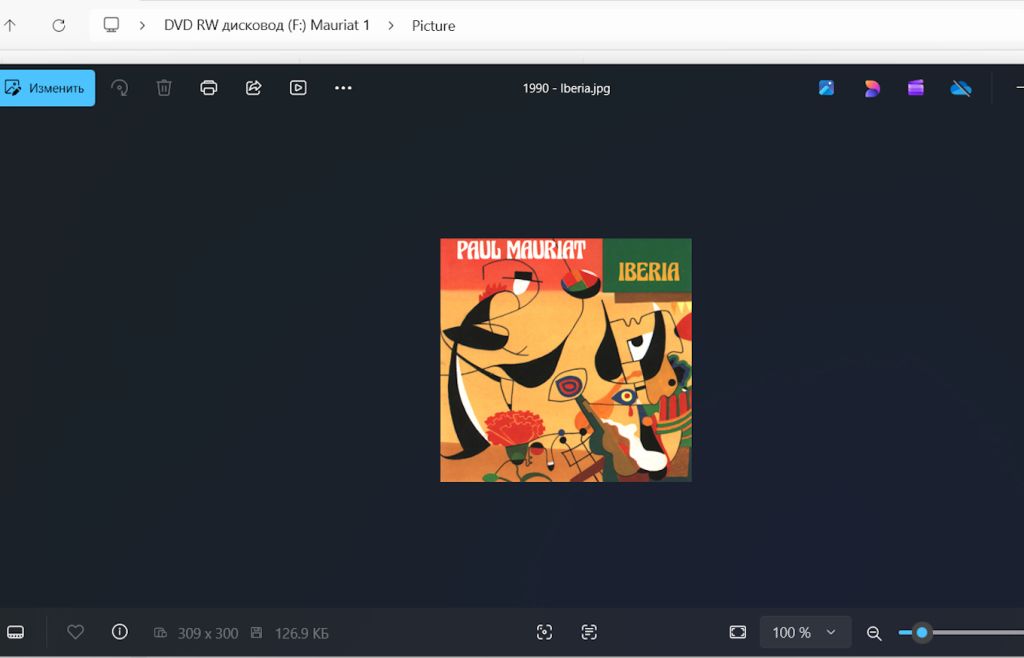This screenshot has height=658, width=1024.
Task: Click the zoom slider handle
Action: tap(921, 632)
